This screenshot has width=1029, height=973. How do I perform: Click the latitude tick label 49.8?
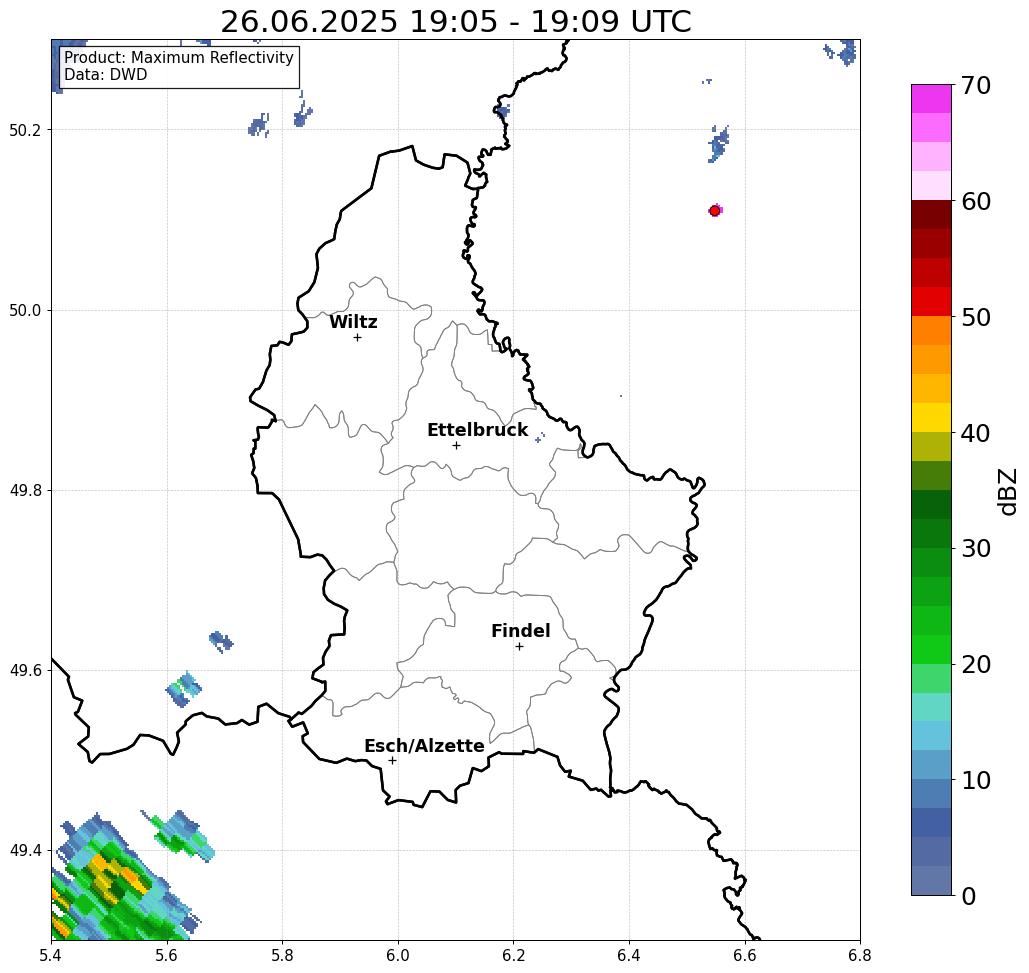25,491
